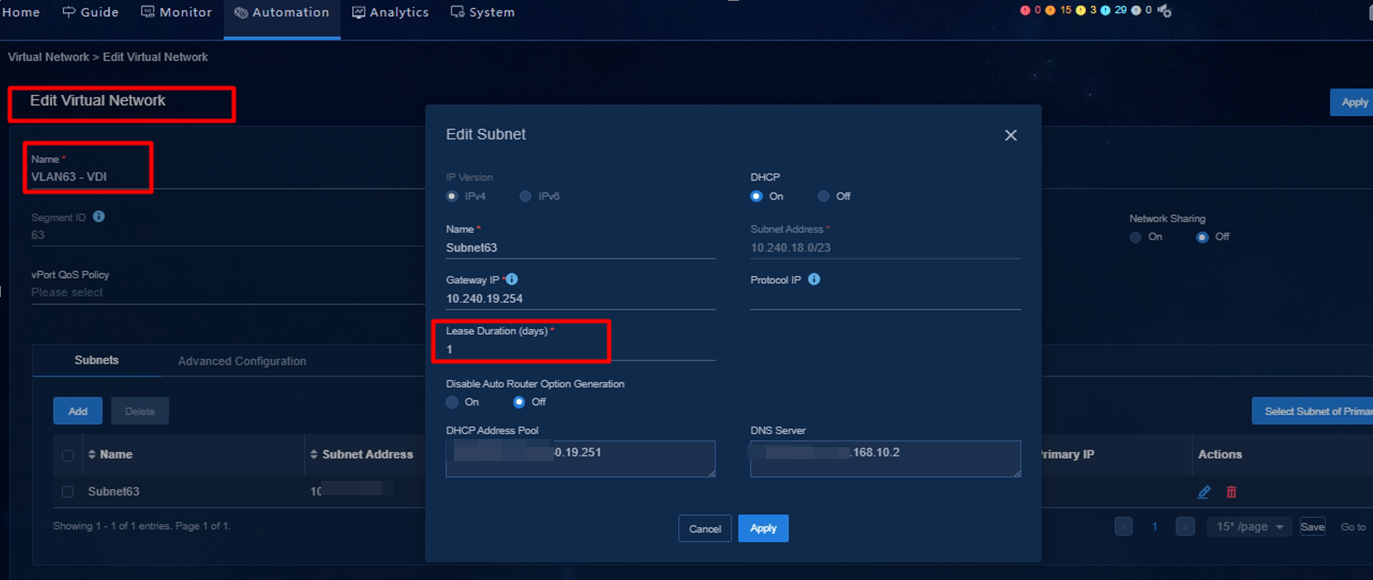This screenshot has width=1373, height=580.
Task: Close the Edit Subnet dialog
Action: click(x=1010, y=135)
